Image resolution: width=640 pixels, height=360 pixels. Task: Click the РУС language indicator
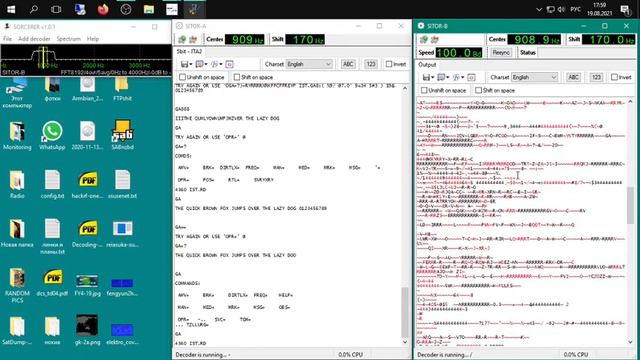[x=576, y=9]
